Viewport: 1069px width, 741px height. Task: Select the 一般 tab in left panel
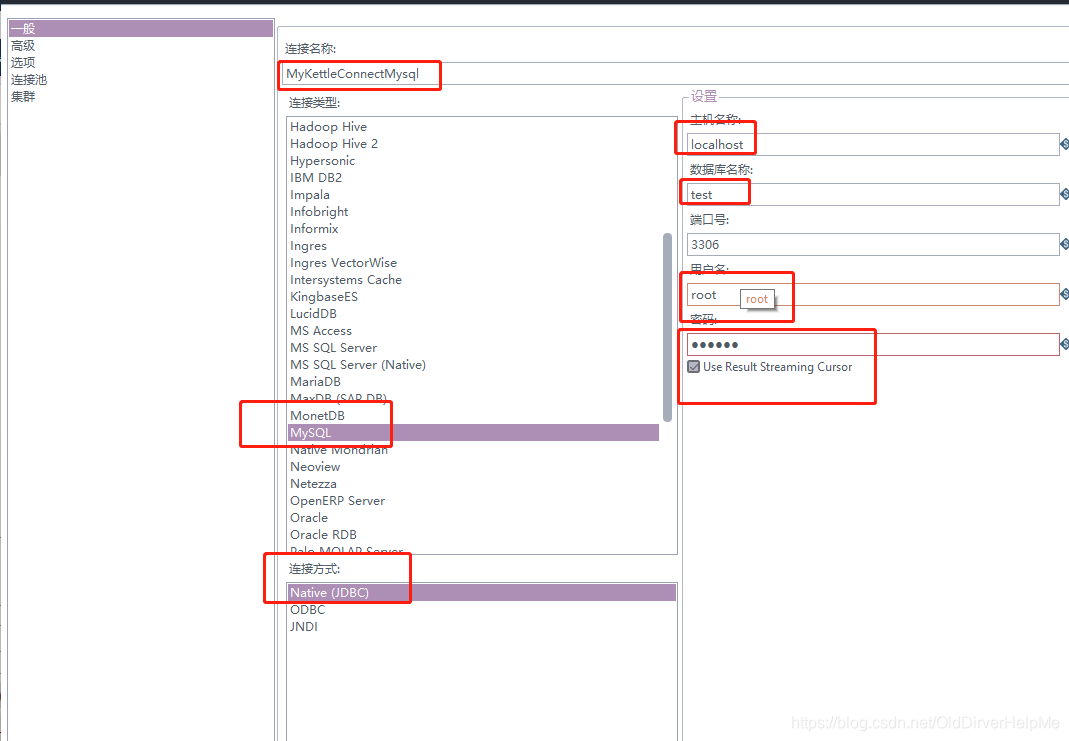point(140,29)
